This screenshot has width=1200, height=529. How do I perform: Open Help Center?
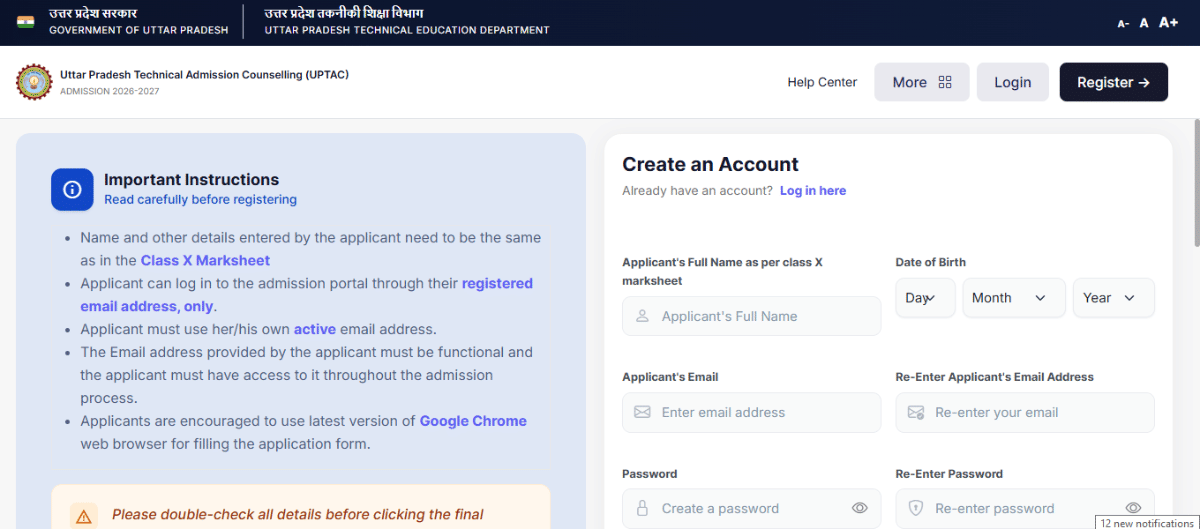(822, 82)
